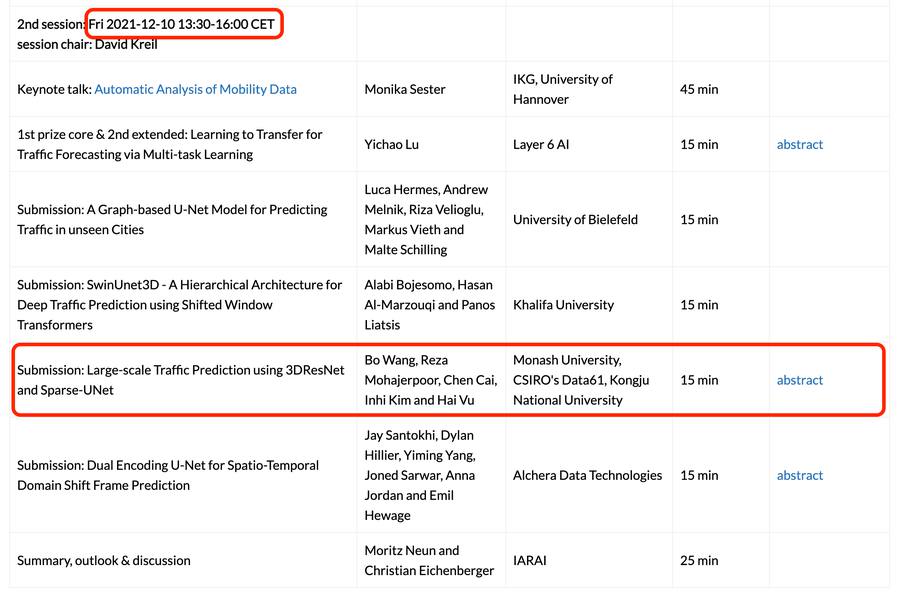This screenshot has height=593, width=900.
Task: Open abstract link for Dual Encoding U-Net submission
Action: 800,475
